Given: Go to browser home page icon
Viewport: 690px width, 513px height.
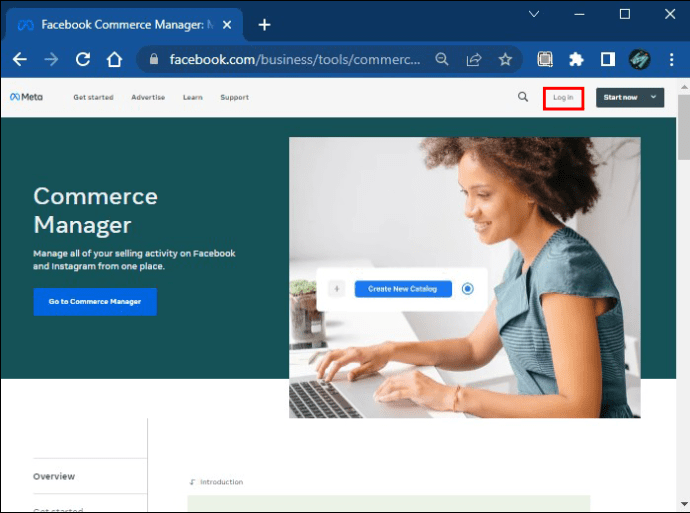Looking at the screenshot, I should (114, 59).
